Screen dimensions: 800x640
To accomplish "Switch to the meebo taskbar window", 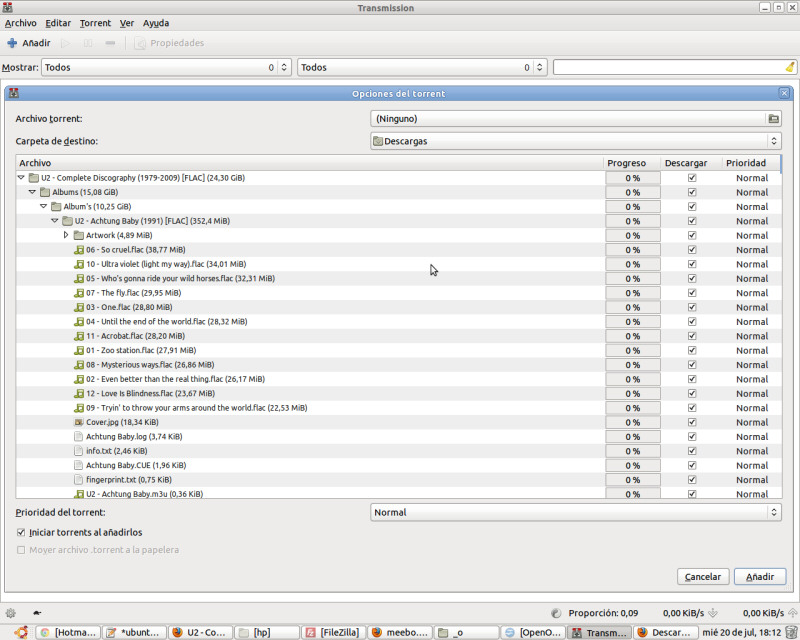I will (x=399, y=632).
